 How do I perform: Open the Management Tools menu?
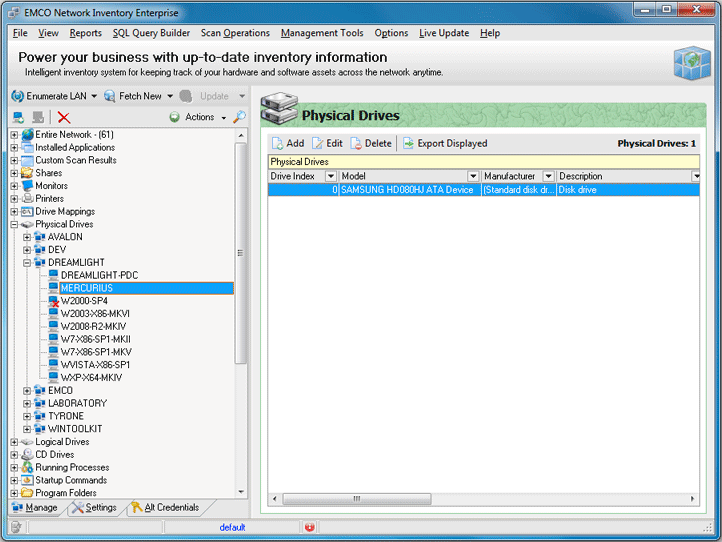click(322, 33)
